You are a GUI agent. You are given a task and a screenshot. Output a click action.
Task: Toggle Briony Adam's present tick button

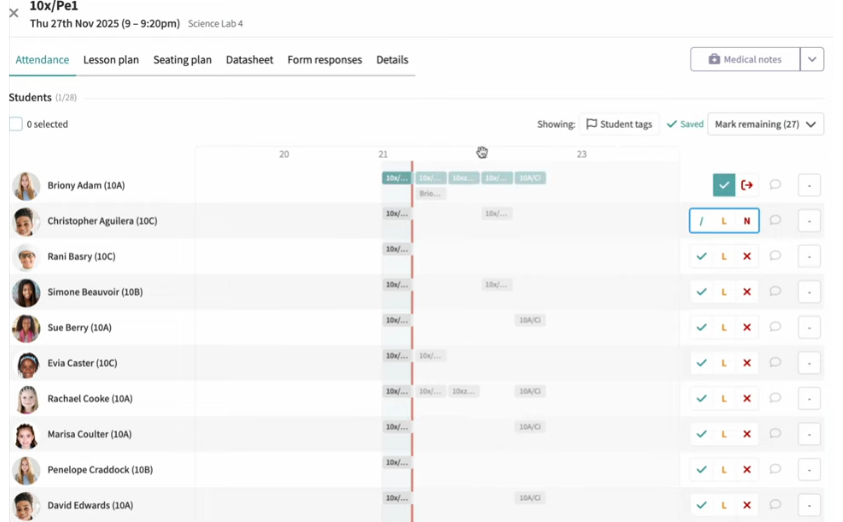(x=724, y=185)
